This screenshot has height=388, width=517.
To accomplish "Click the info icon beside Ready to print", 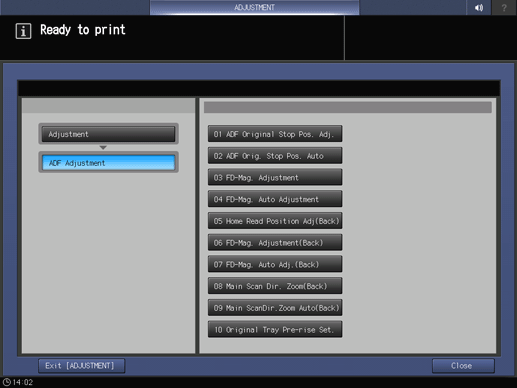I will coord(23,31).
